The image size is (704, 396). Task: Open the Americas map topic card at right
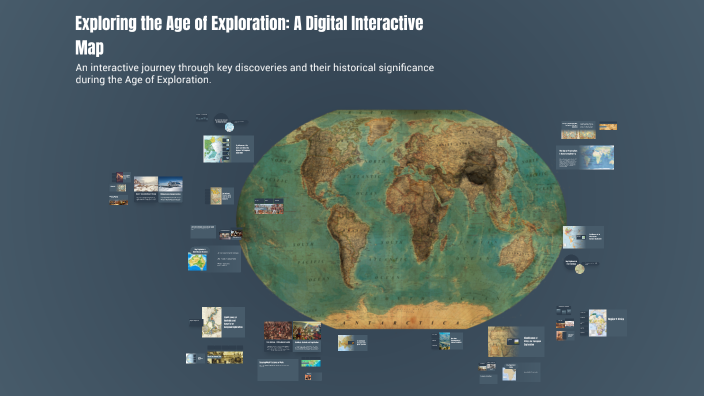[x=583, y=237]
